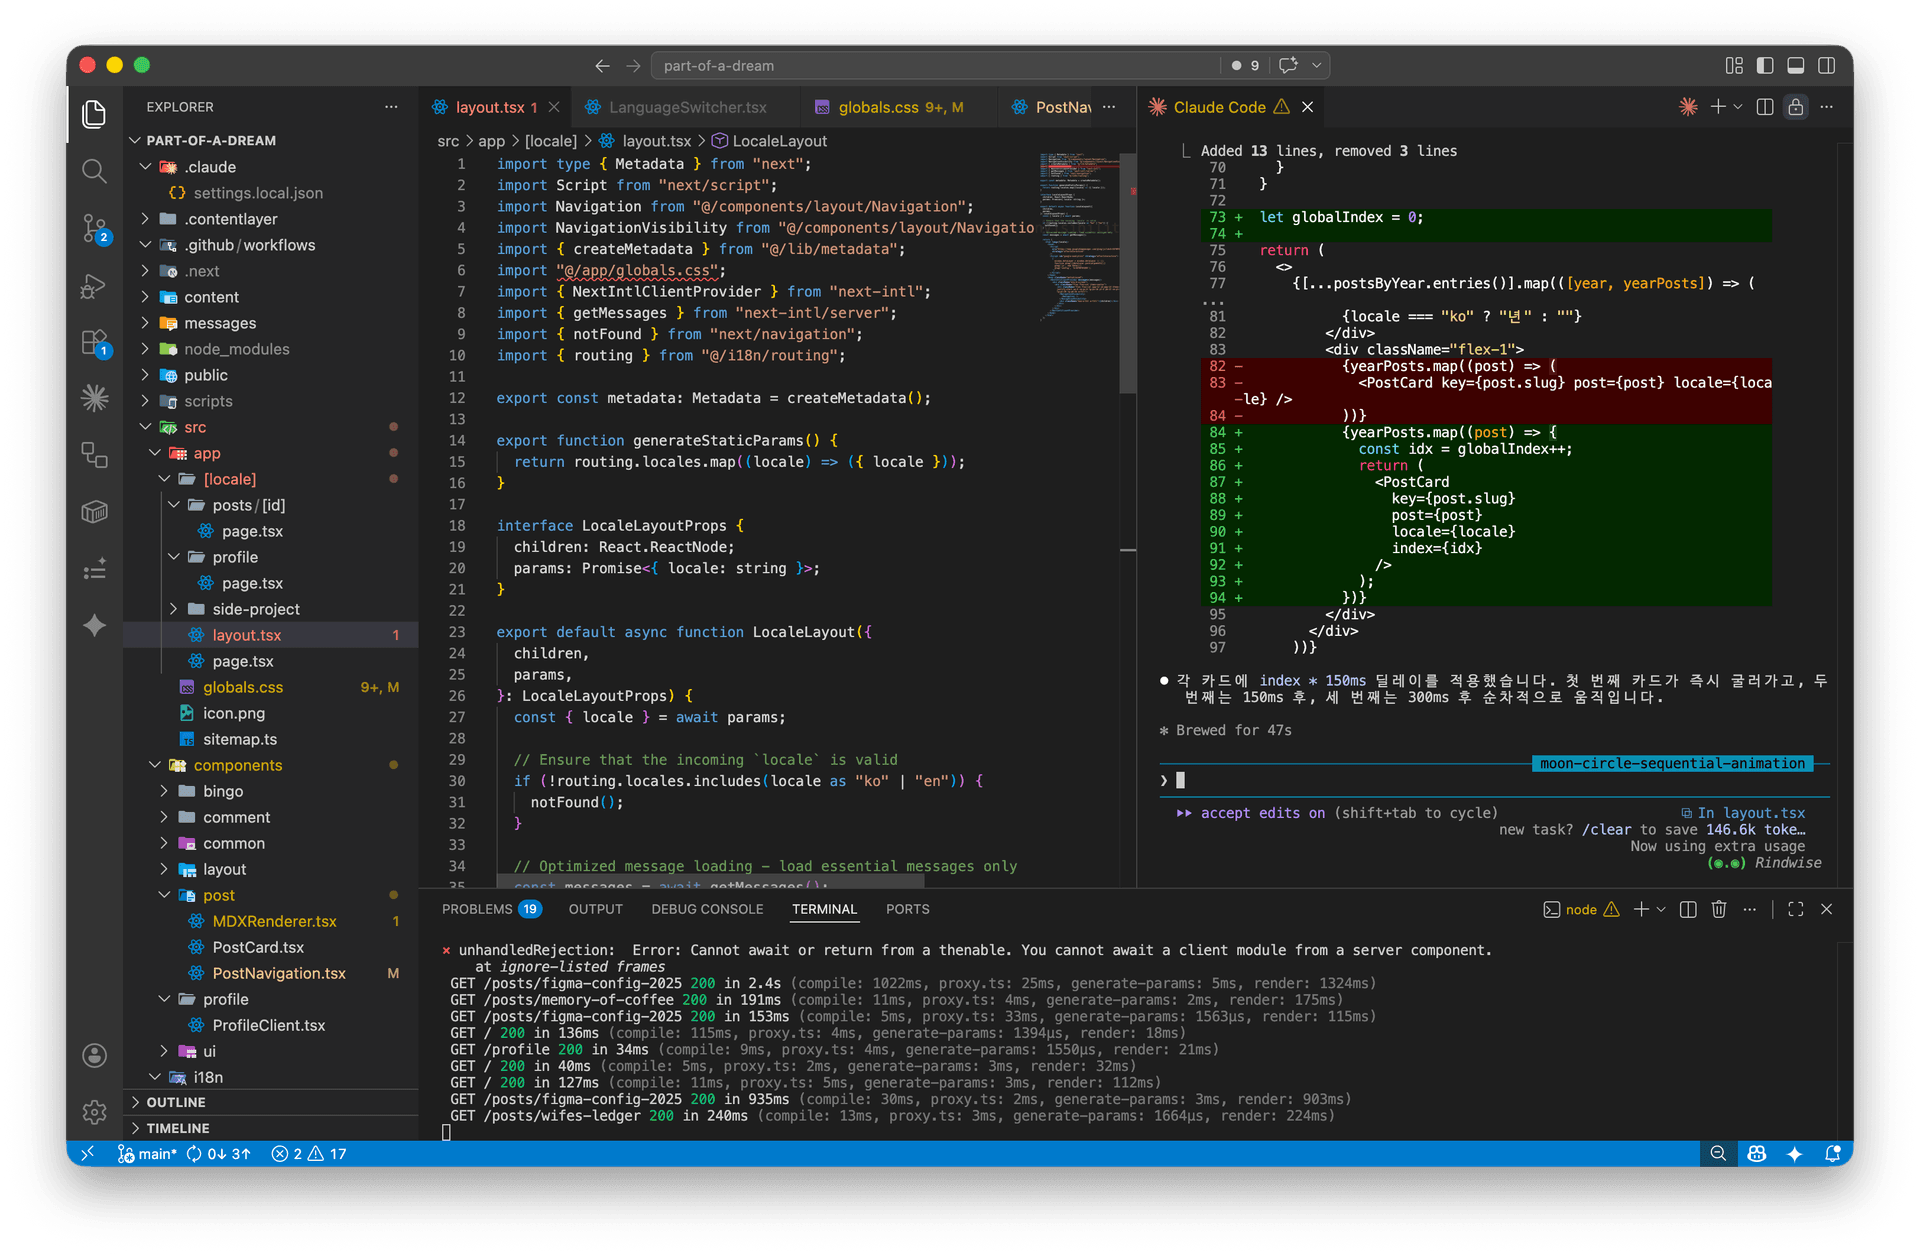Toggle the lock editor group icon

[1796, 107]
